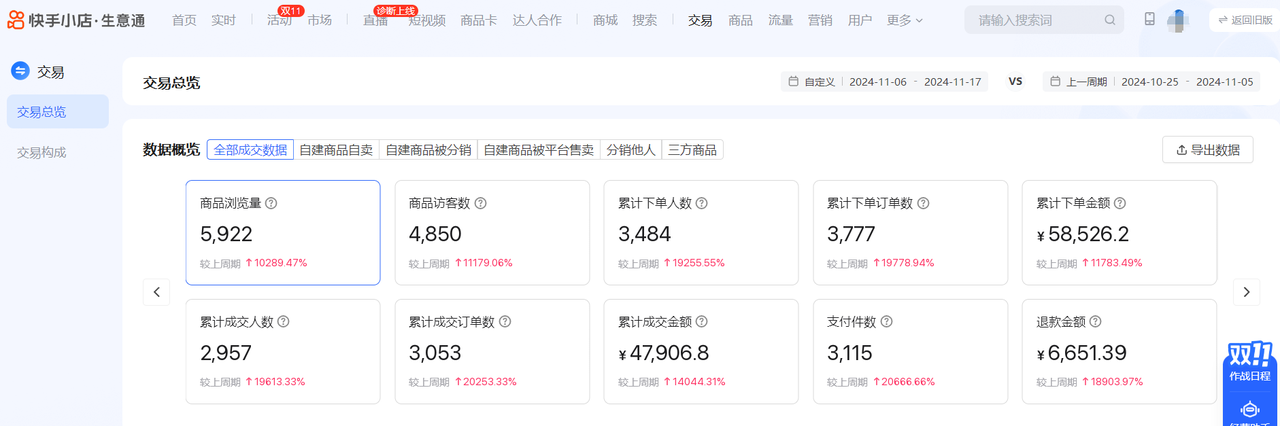Open the 营销 nav item

click(820, 20)
